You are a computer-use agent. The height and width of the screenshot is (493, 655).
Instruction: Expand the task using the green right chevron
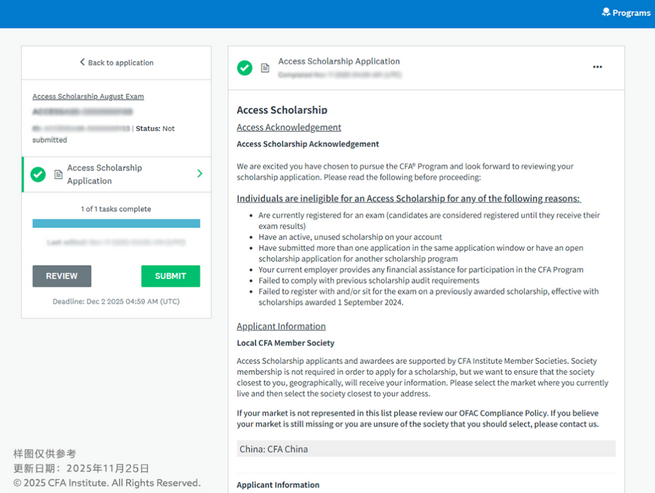tap(200, 174)
